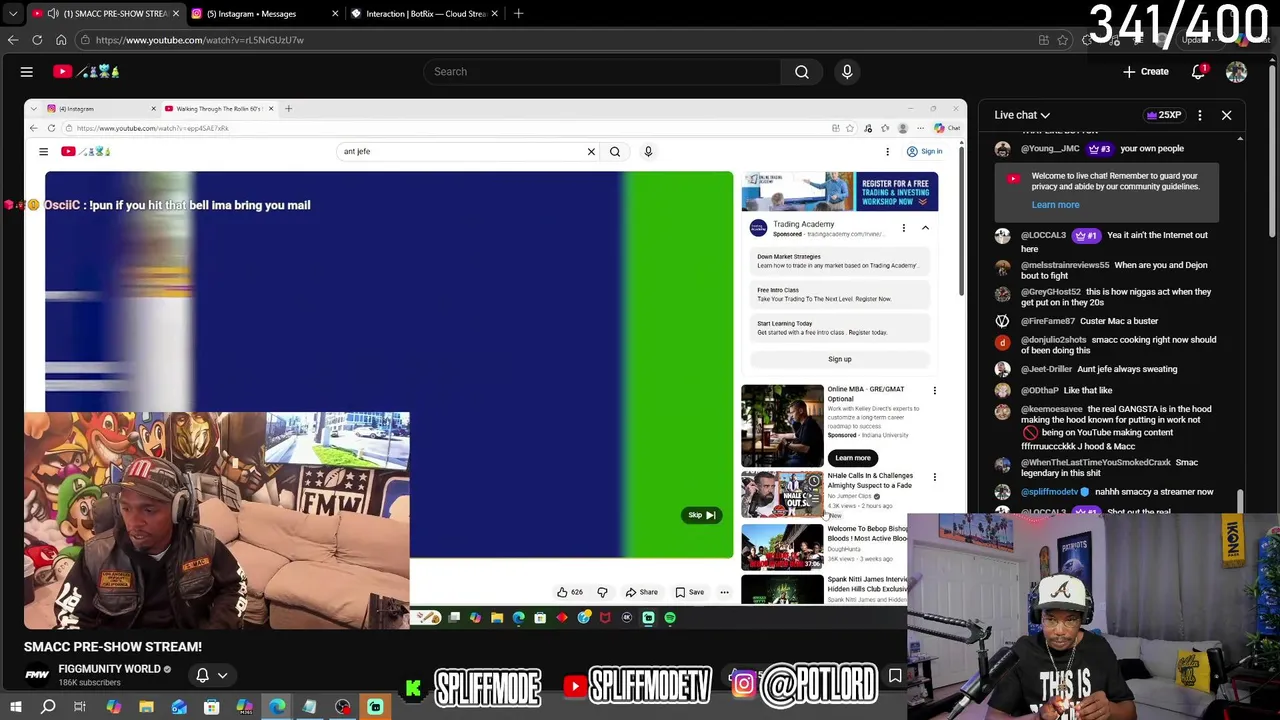Open Microsoft Edge from the bottom taskbar
The height and width of the screenshot is (720, 1280).
277,707
